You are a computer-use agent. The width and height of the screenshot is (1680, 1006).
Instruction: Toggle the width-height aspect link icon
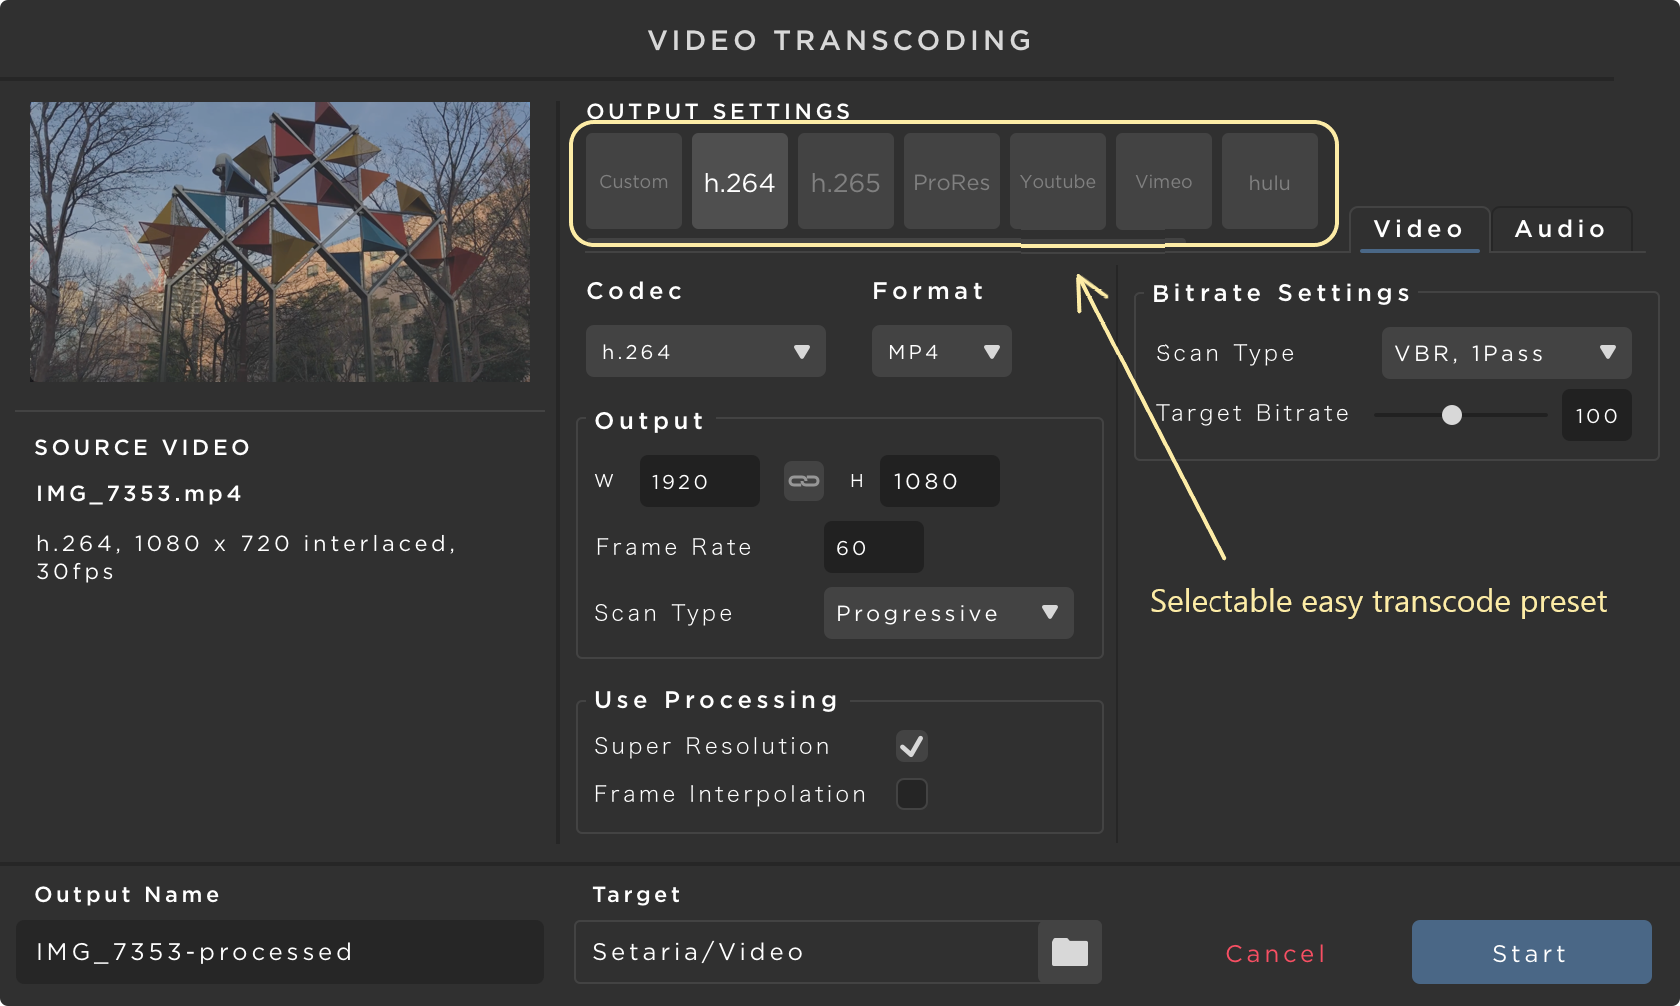point(804,481)
